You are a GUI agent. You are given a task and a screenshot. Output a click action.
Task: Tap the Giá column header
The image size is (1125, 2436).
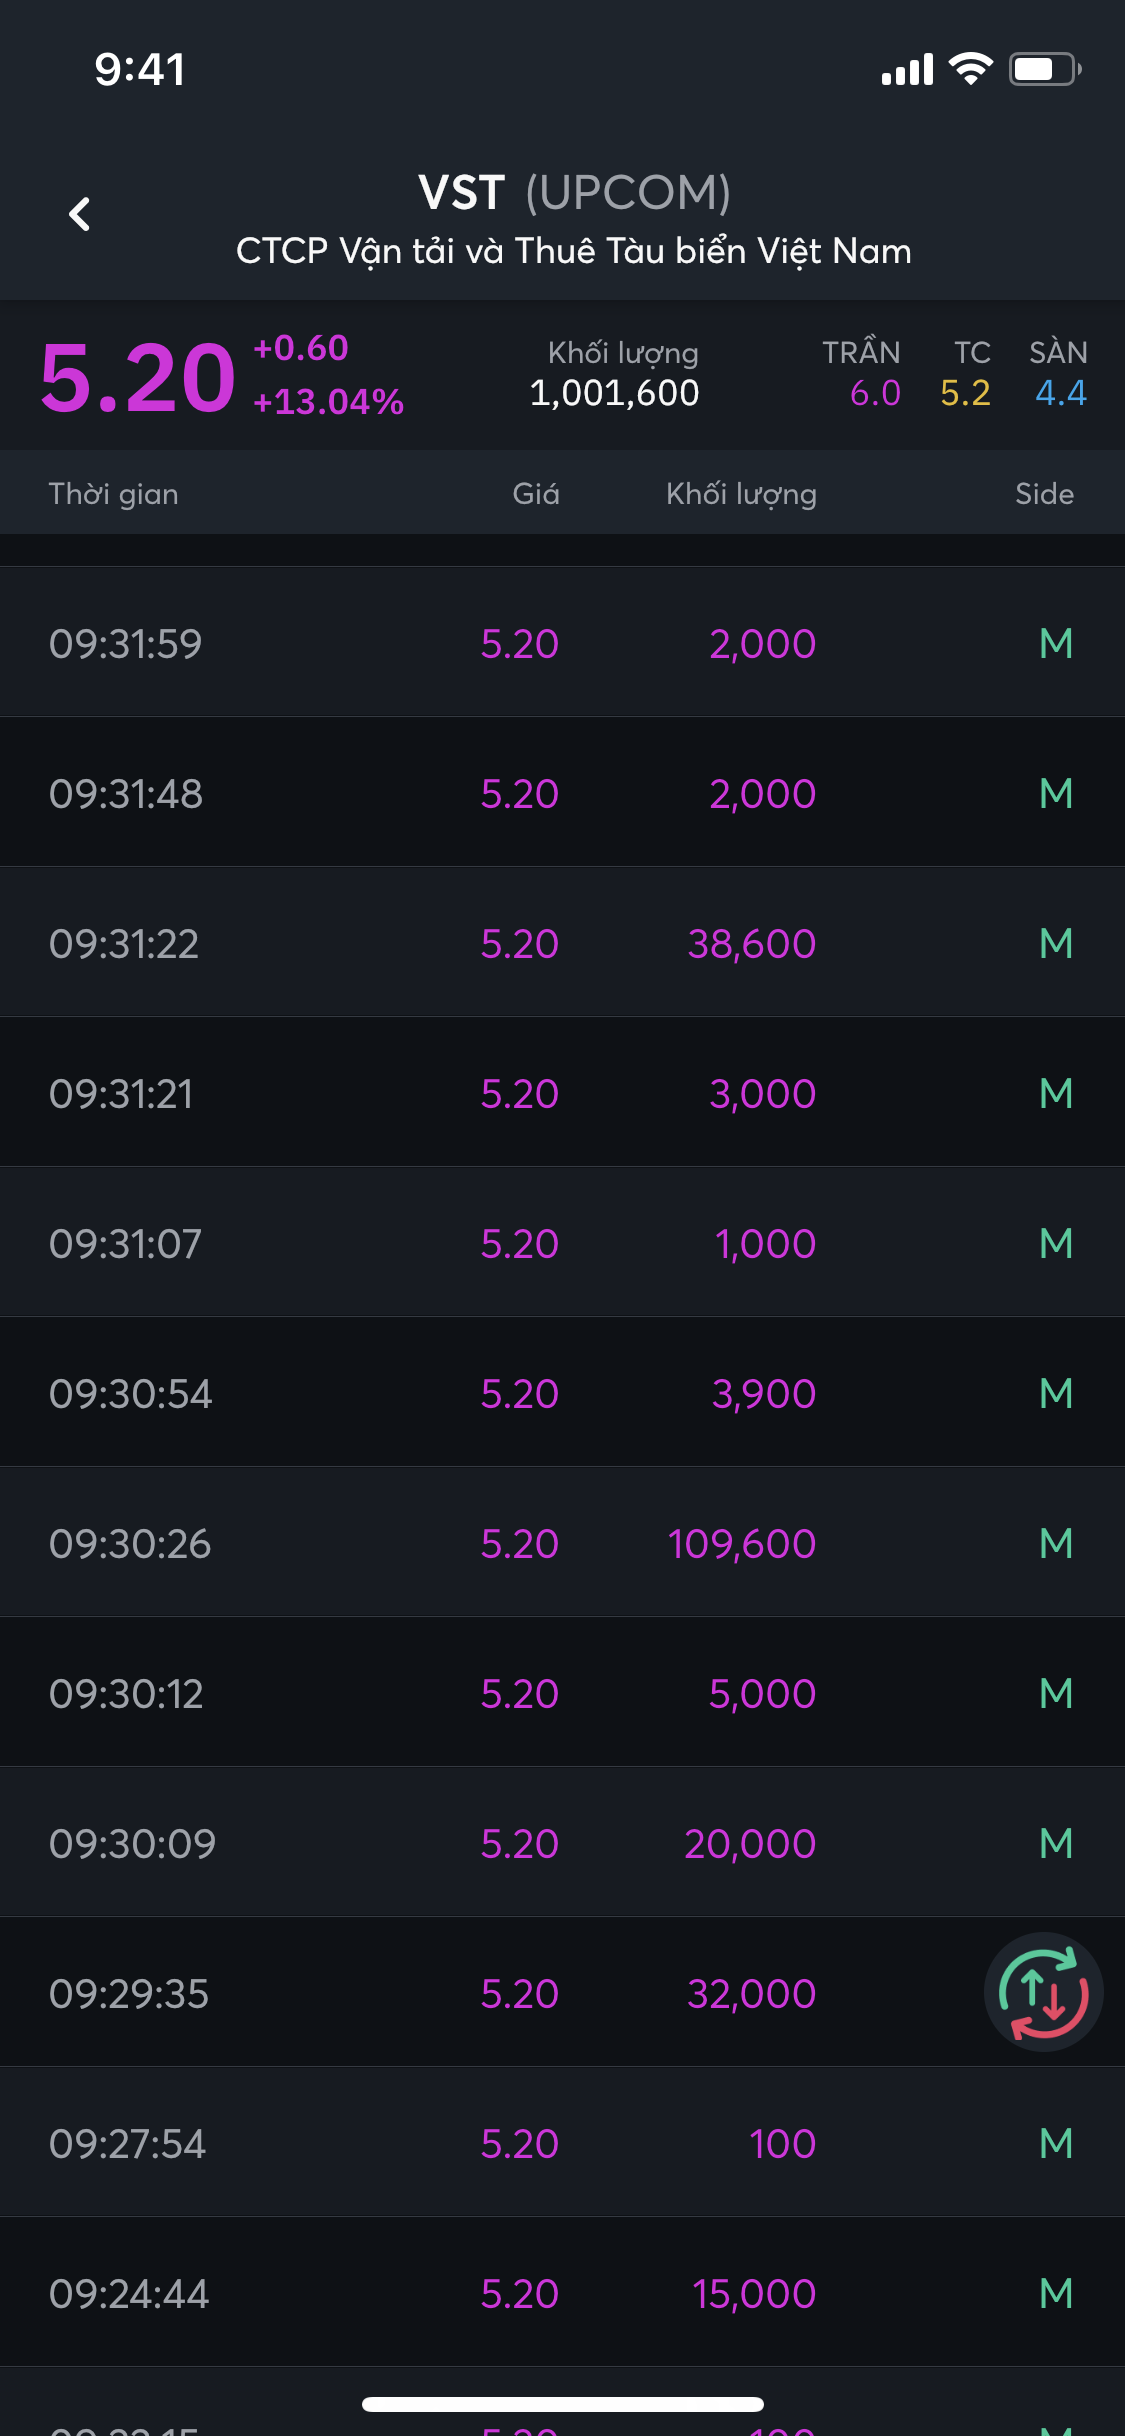[535, 494]
